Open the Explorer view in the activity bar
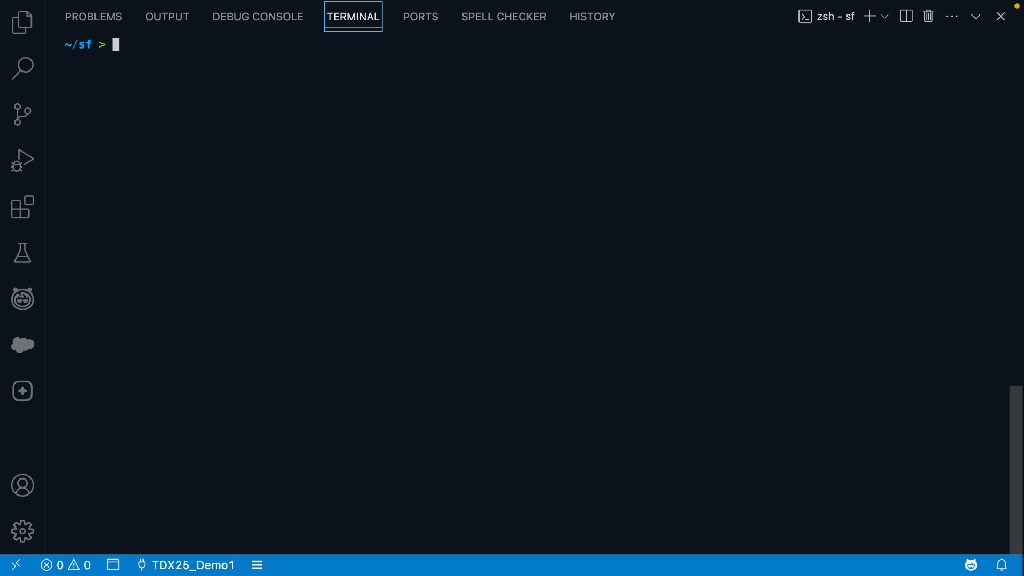This screenshot has width=1024, height=576. coord(22,22)
